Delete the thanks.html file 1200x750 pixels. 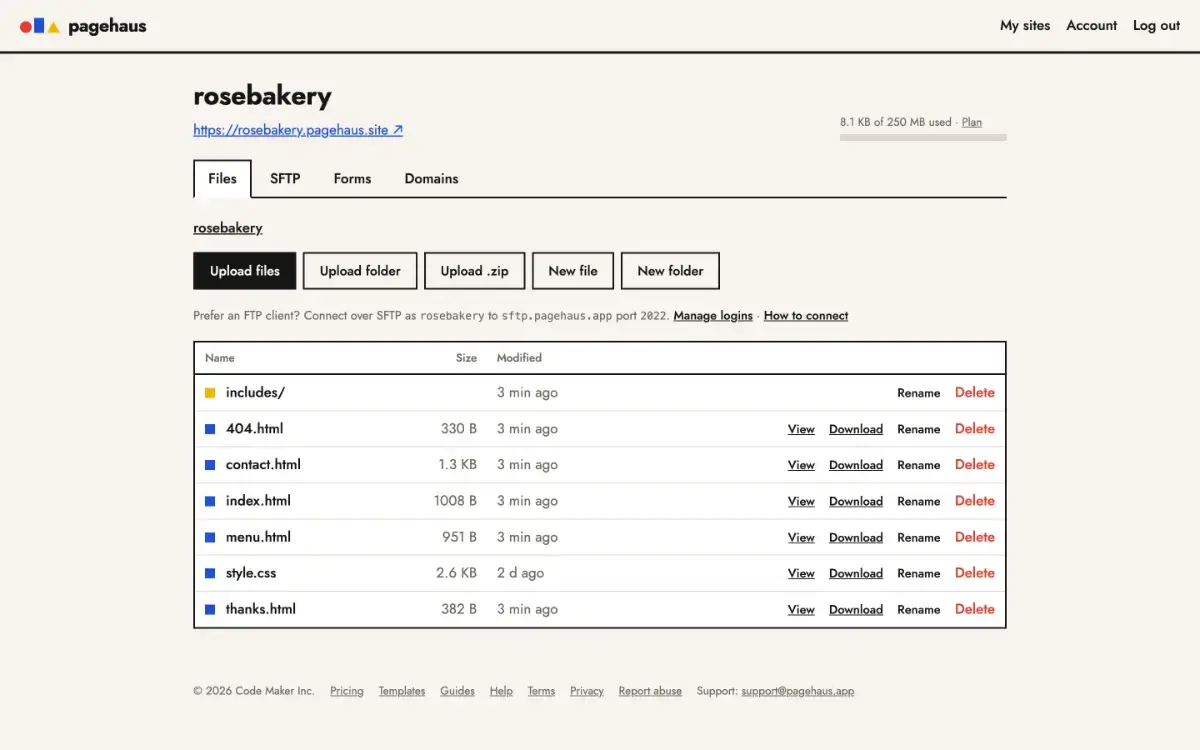coord(975,609)
